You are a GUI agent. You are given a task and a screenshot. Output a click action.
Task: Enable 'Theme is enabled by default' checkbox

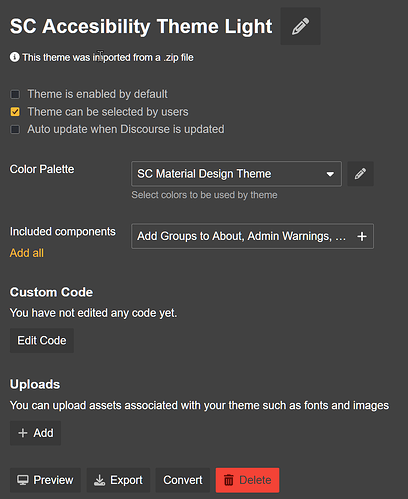(15, 94)
